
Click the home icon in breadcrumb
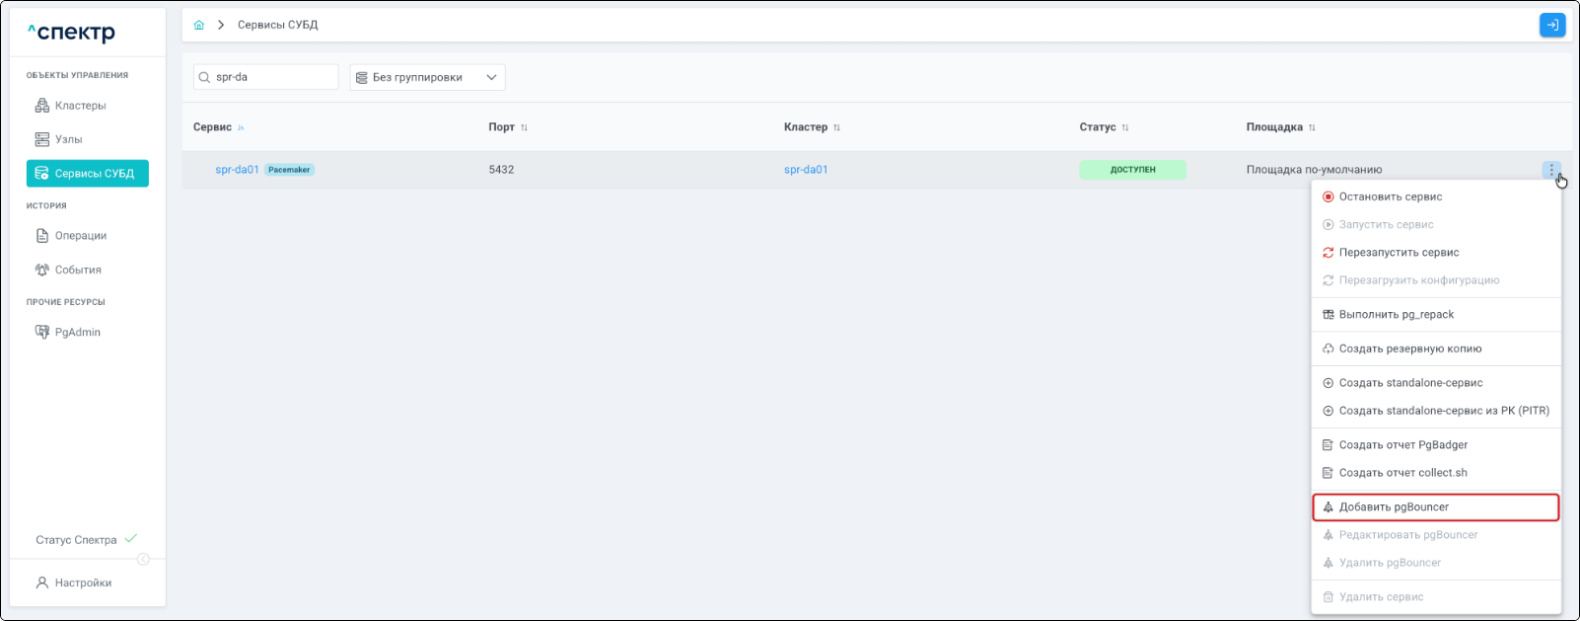[199, 25]
